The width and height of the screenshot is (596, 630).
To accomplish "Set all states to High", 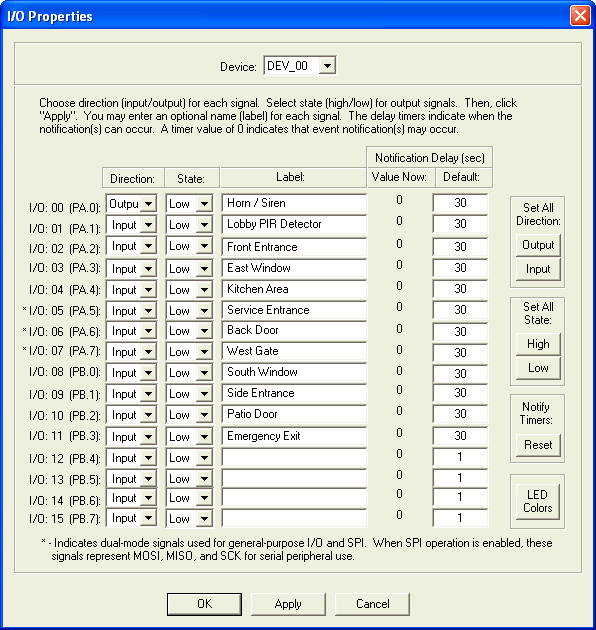I will pos(538,344).
